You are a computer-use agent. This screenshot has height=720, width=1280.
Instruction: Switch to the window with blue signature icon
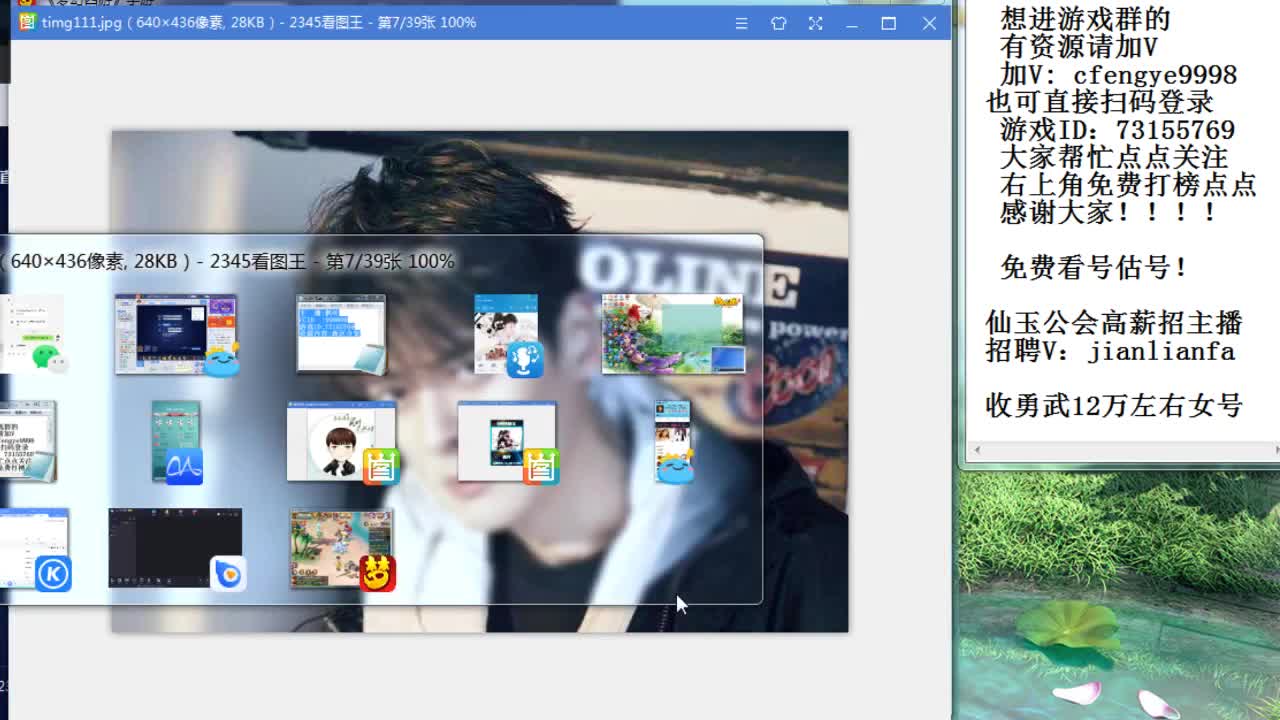[x=177, y=442]
